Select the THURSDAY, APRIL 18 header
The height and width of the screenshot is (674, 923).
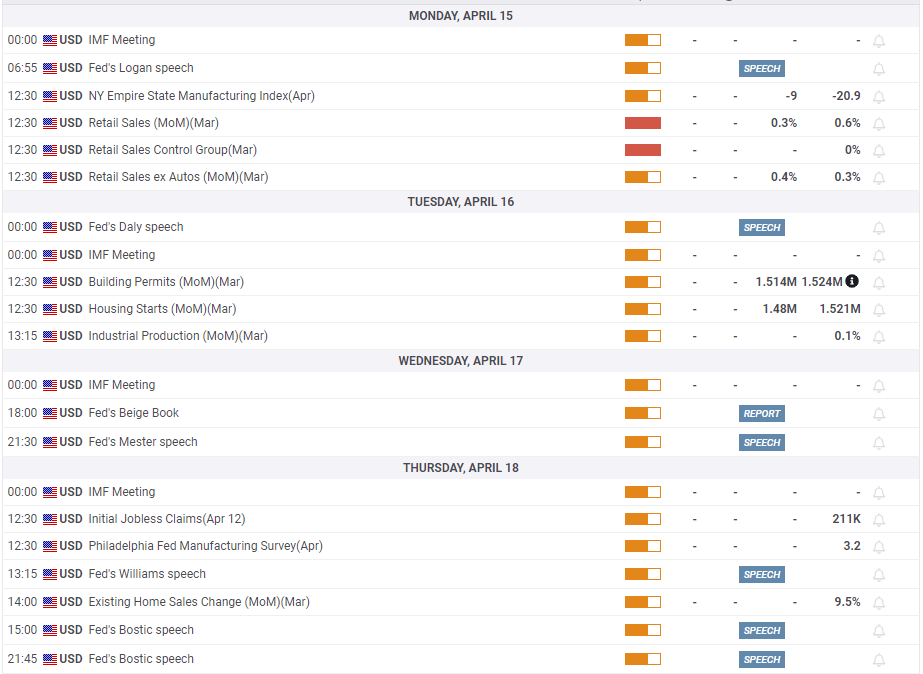pos(461,468)
